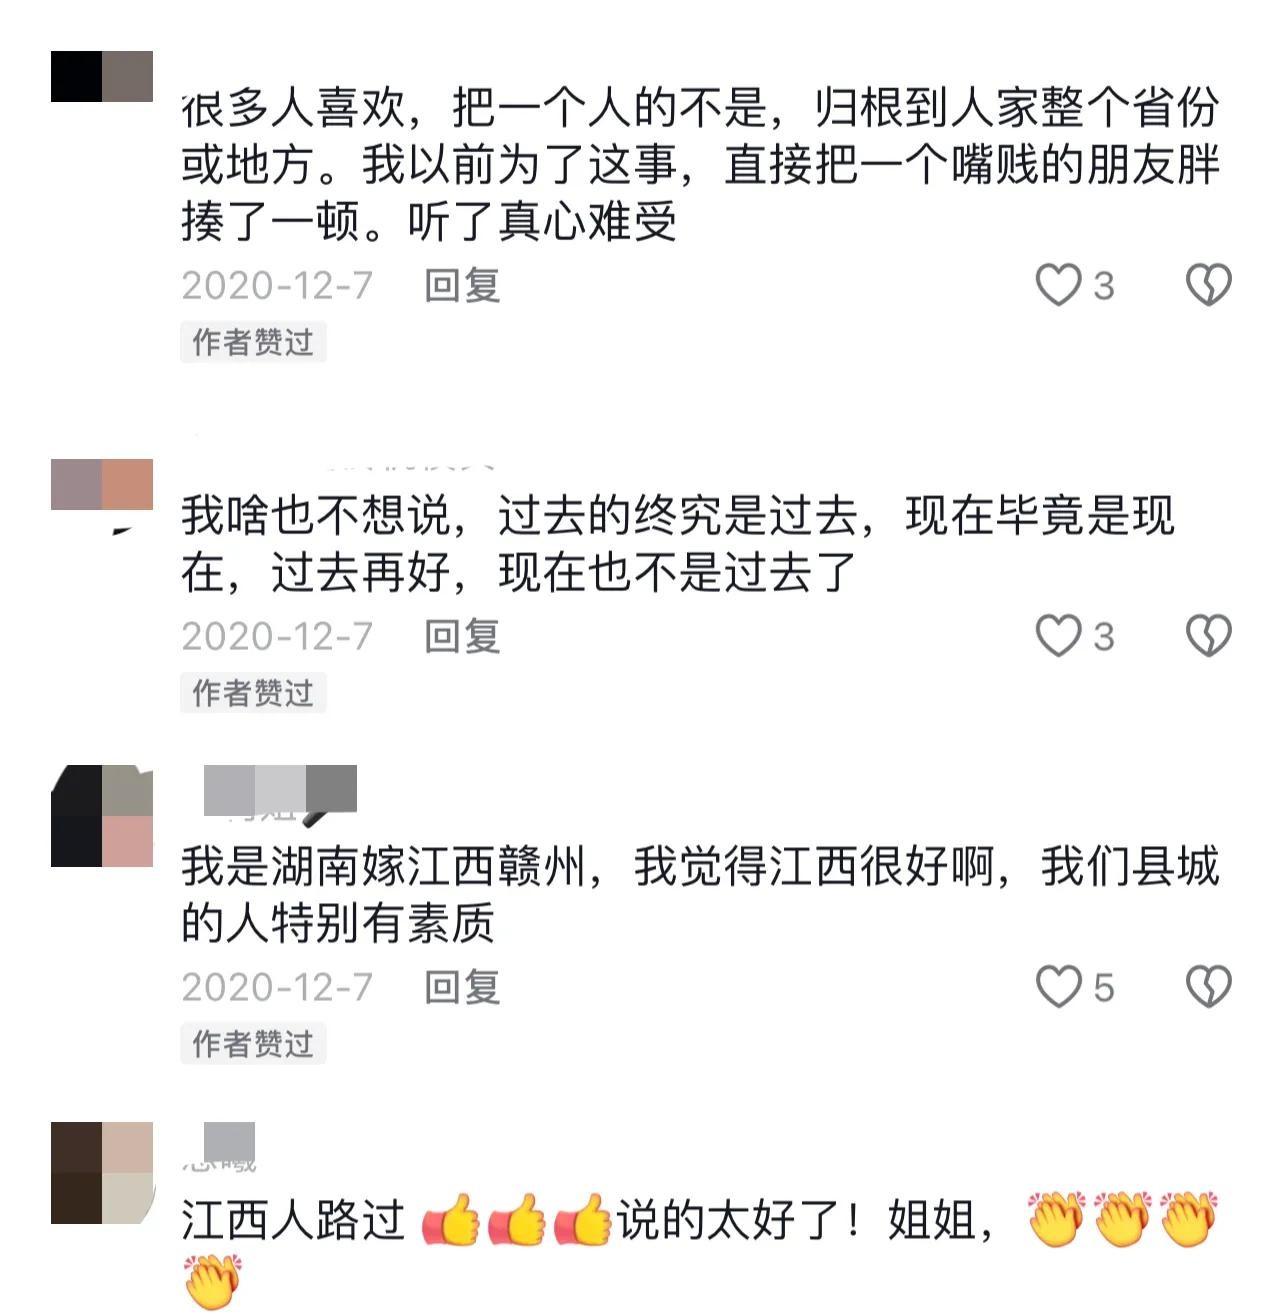The image size is (1284, 1316).
Task: Open the first commenter's avatar
Action: click(102, 76)
